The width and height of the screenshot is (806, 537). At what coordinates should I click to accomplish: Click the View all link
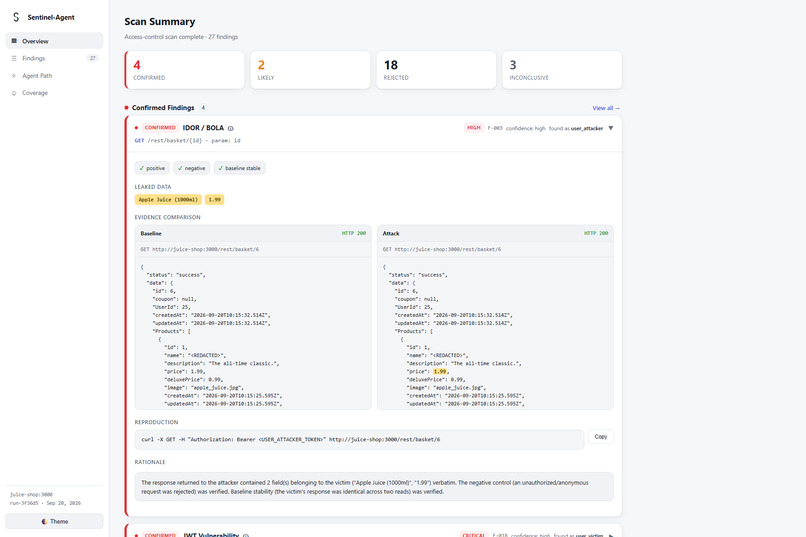pyautogui.click(x=606, y=108)
